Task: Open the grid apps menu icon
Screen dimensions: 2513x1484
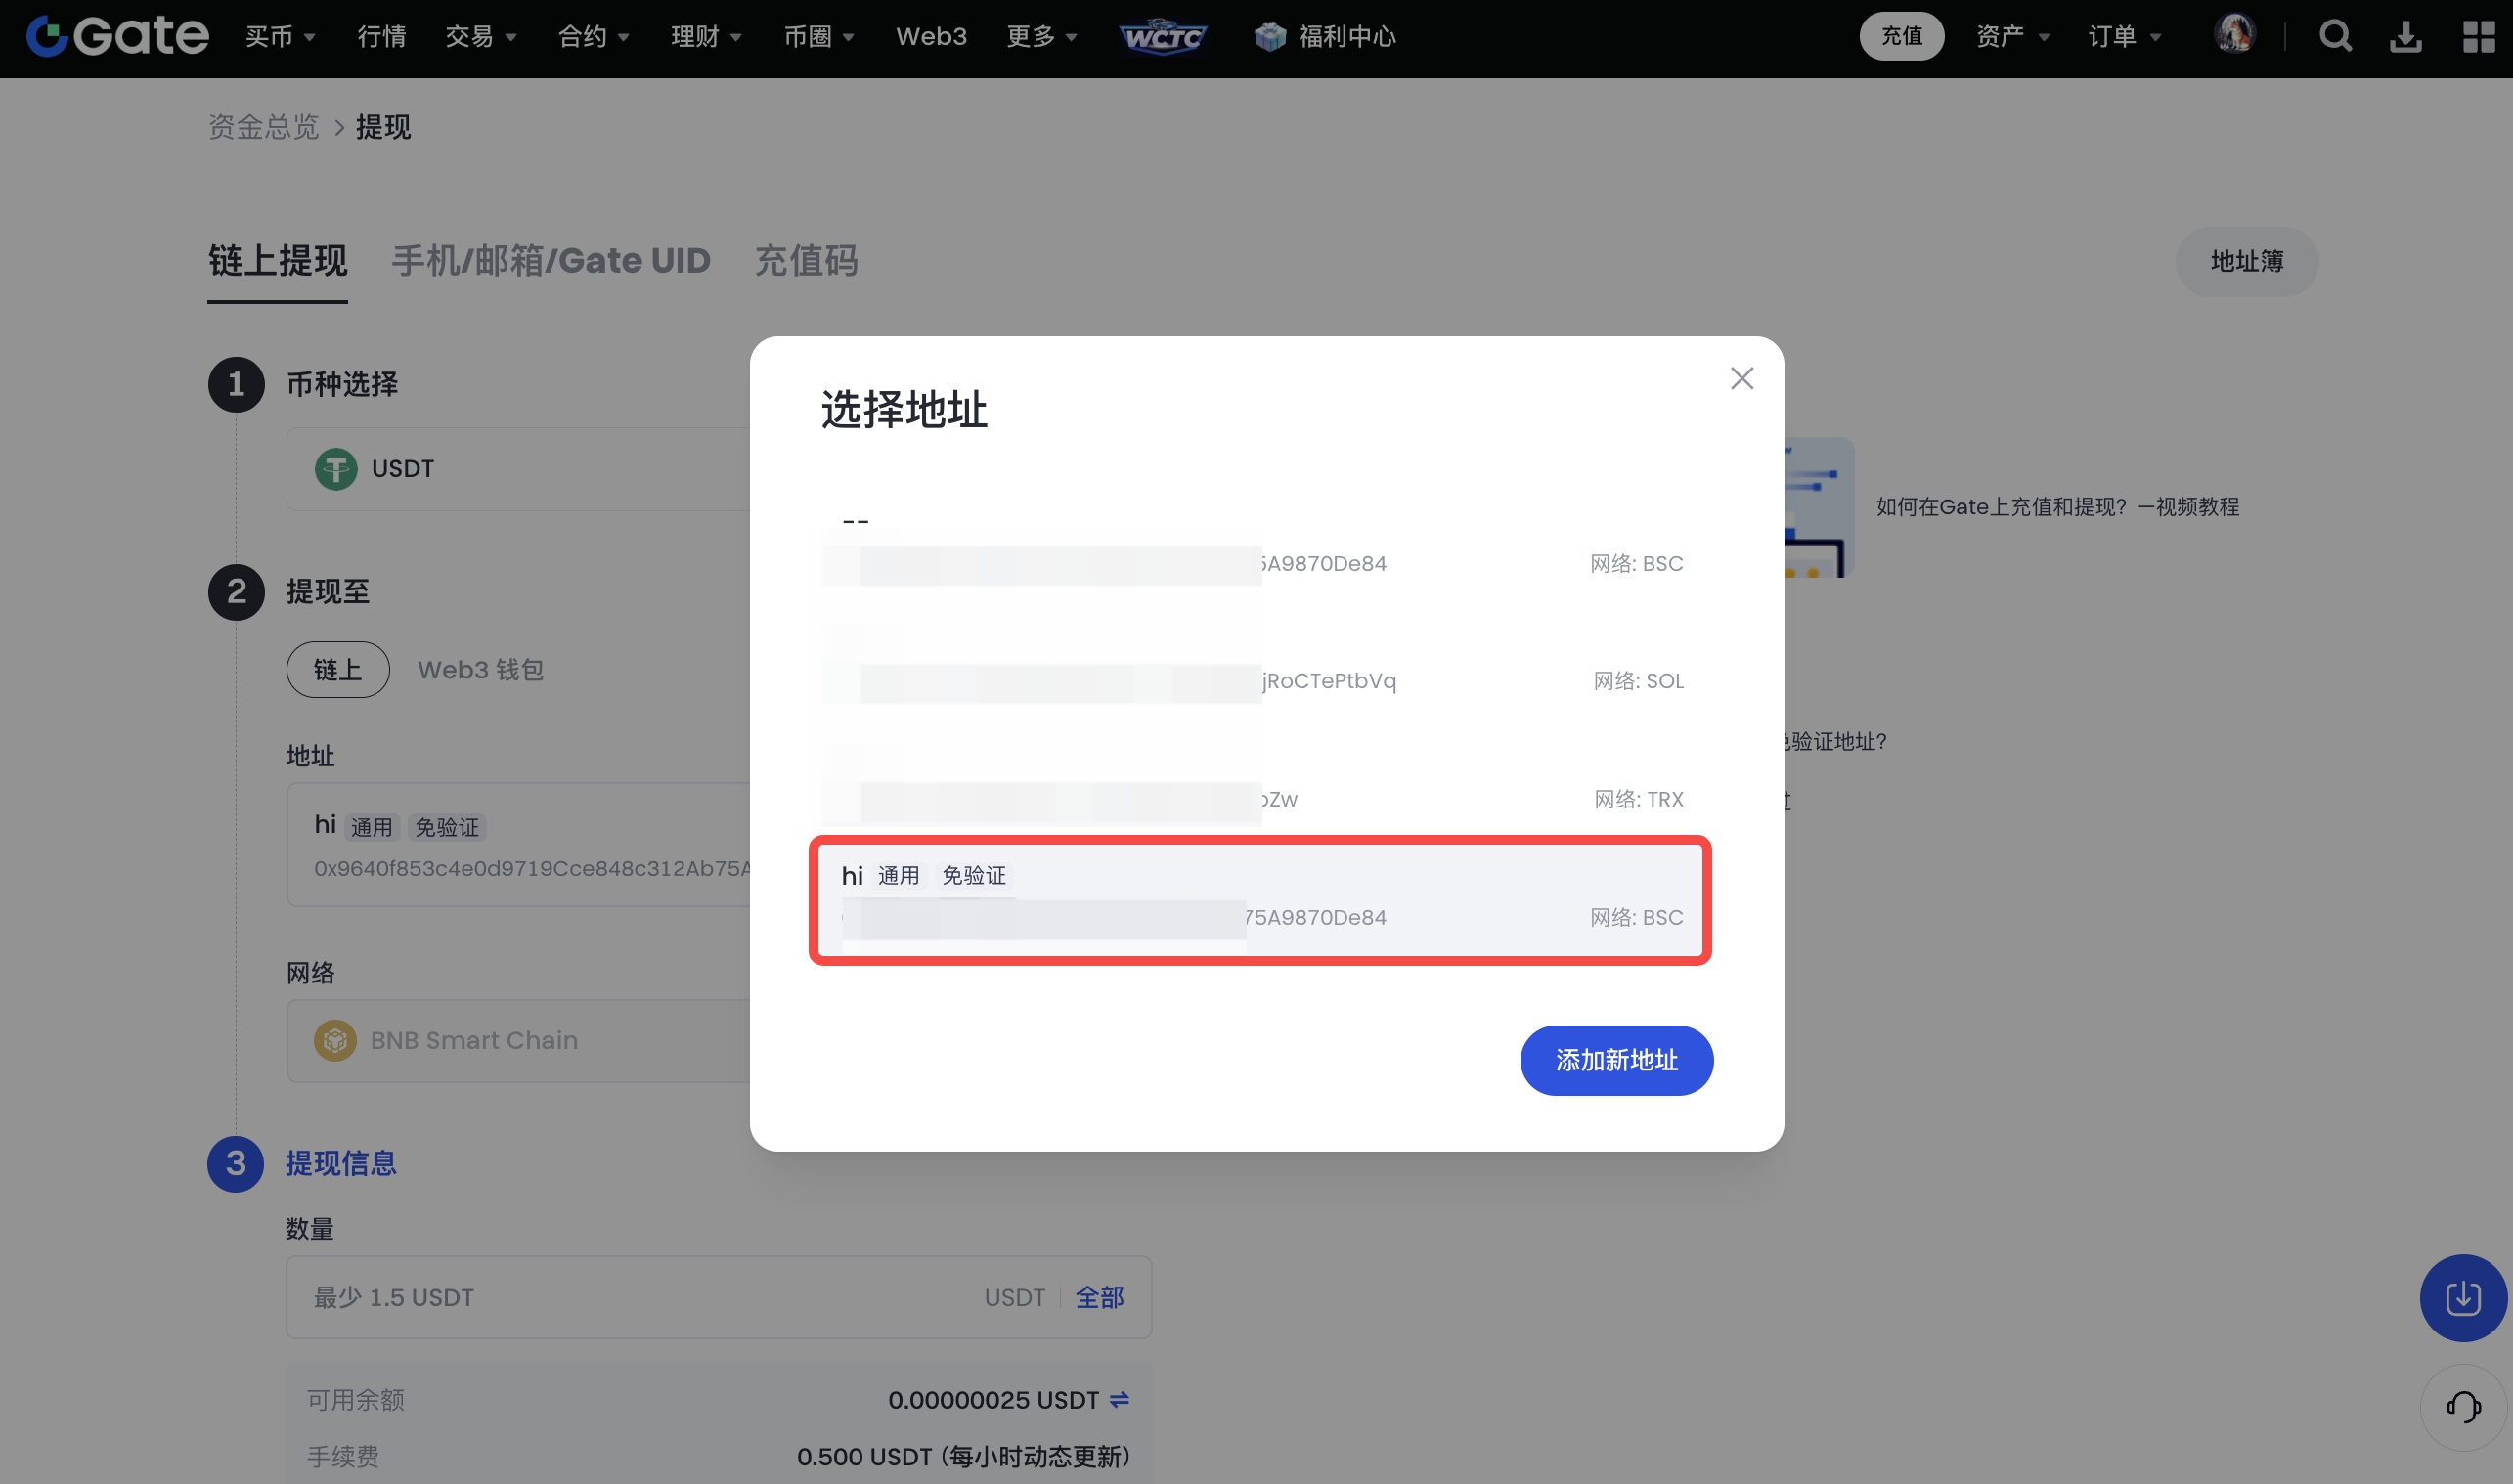Action: click(x=2478, y=37)
